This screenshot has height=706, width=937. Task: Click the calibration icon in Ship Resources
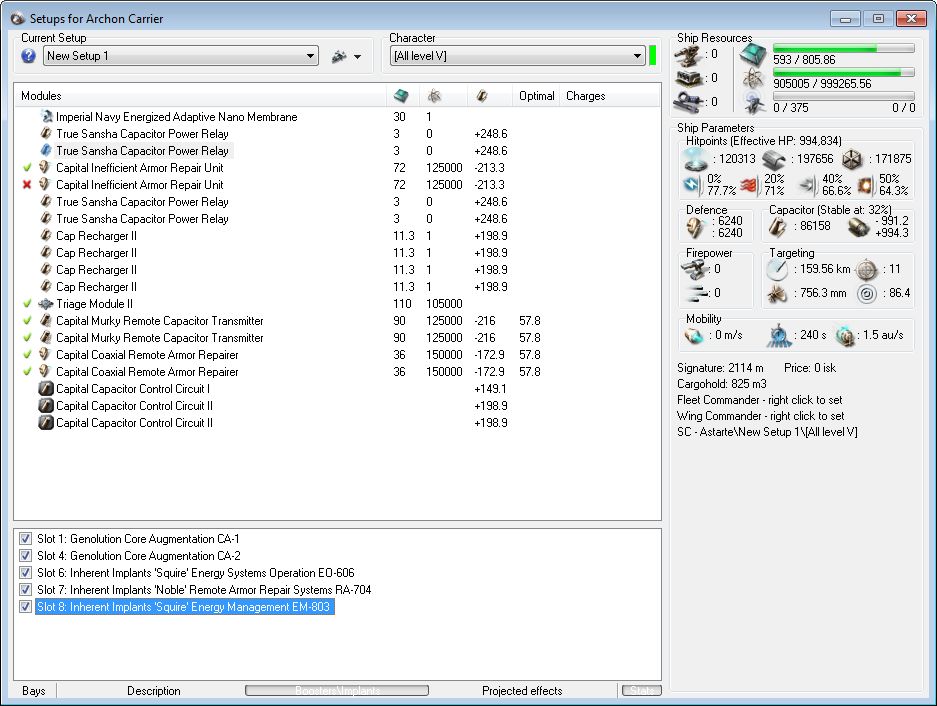click(x=688, y=102)
